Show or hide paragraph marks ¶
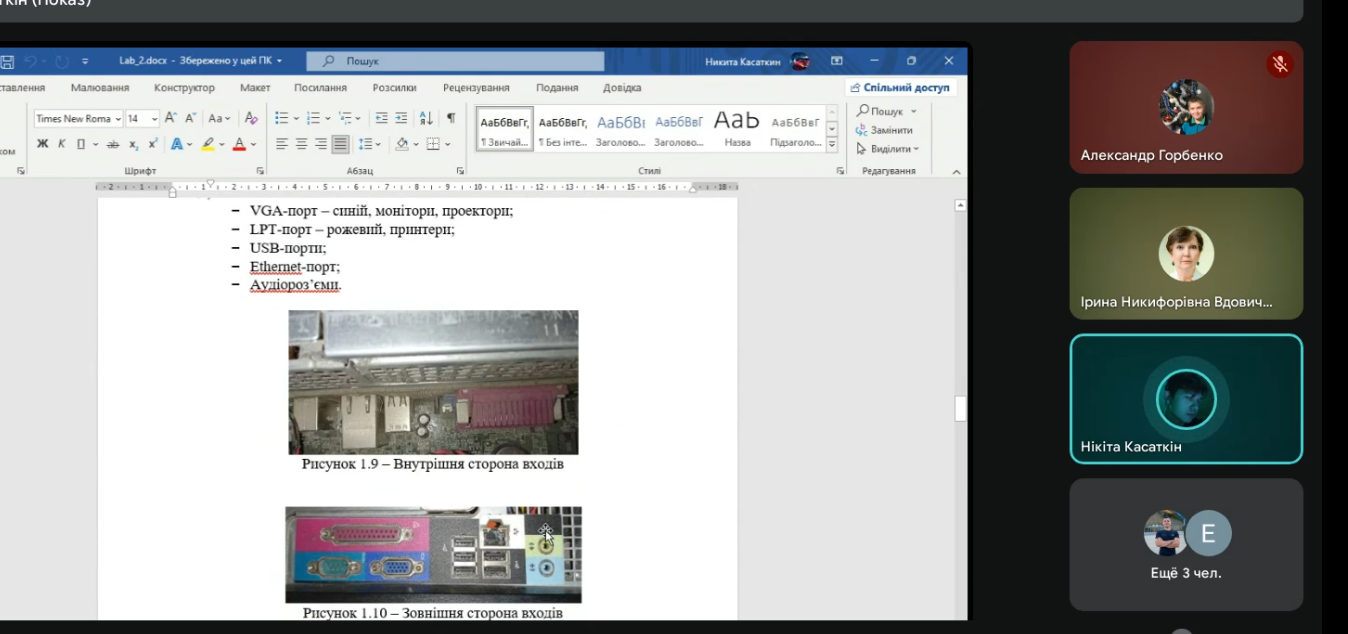Screen dimensions: 1348x634 pyautogui.click(x=451, y=118)
